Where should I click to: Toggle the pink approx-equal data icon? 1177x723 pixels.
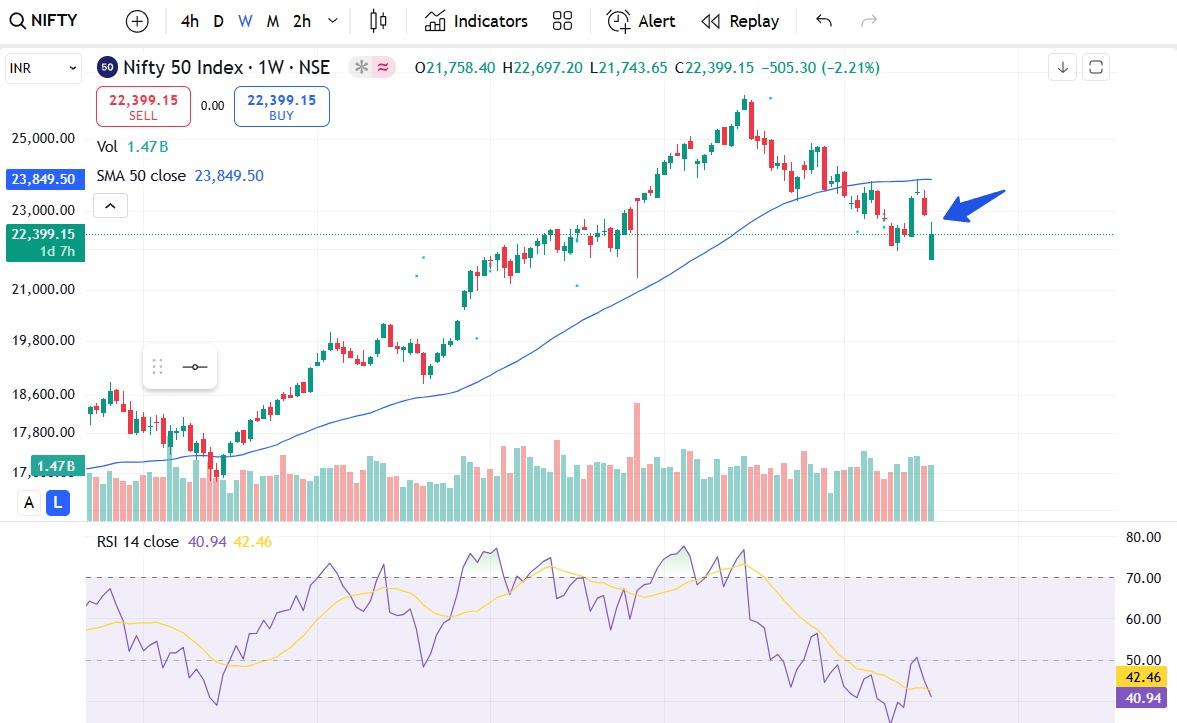(383, 68)
